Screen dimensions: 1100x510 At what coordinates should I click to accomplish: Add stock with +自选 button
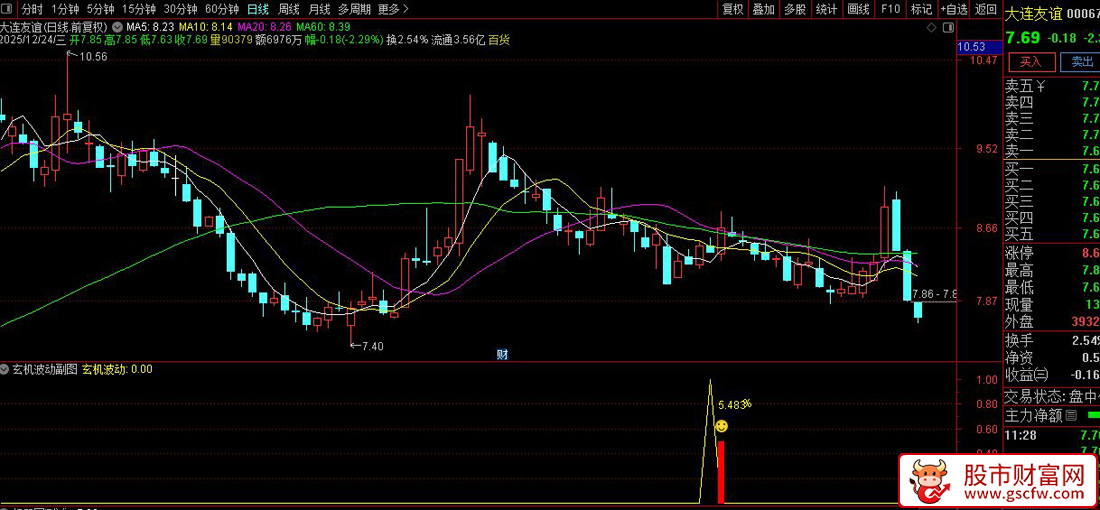(x=953, y=9)
